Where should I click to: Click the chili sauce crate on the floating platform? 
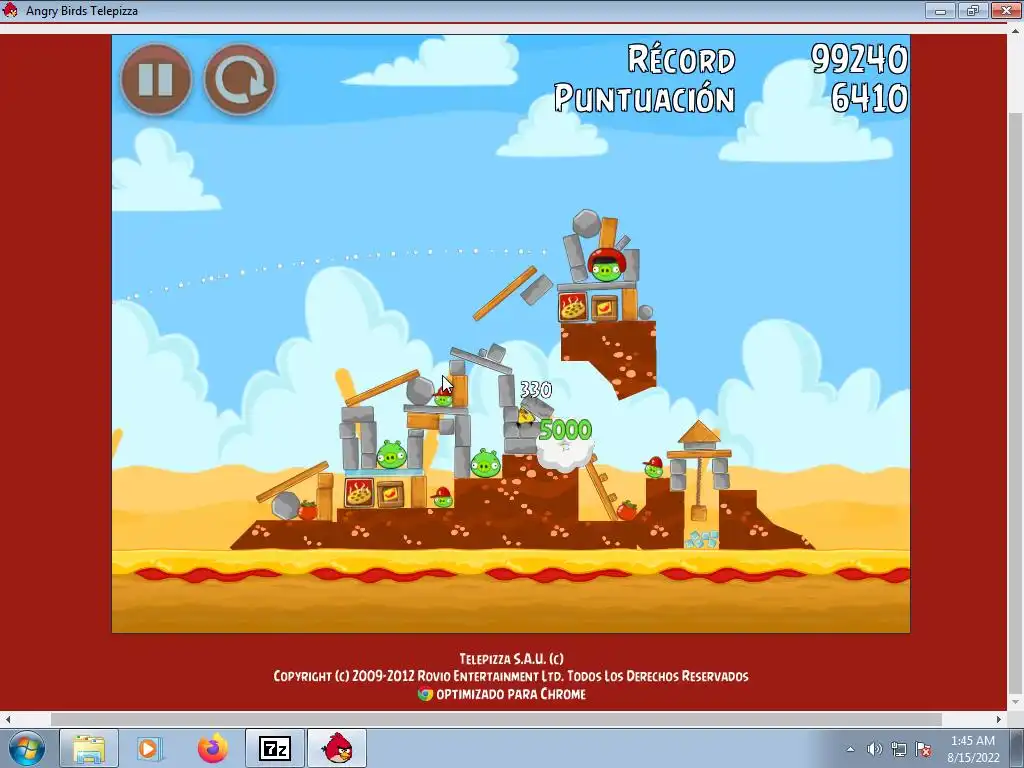pos(604,308)
